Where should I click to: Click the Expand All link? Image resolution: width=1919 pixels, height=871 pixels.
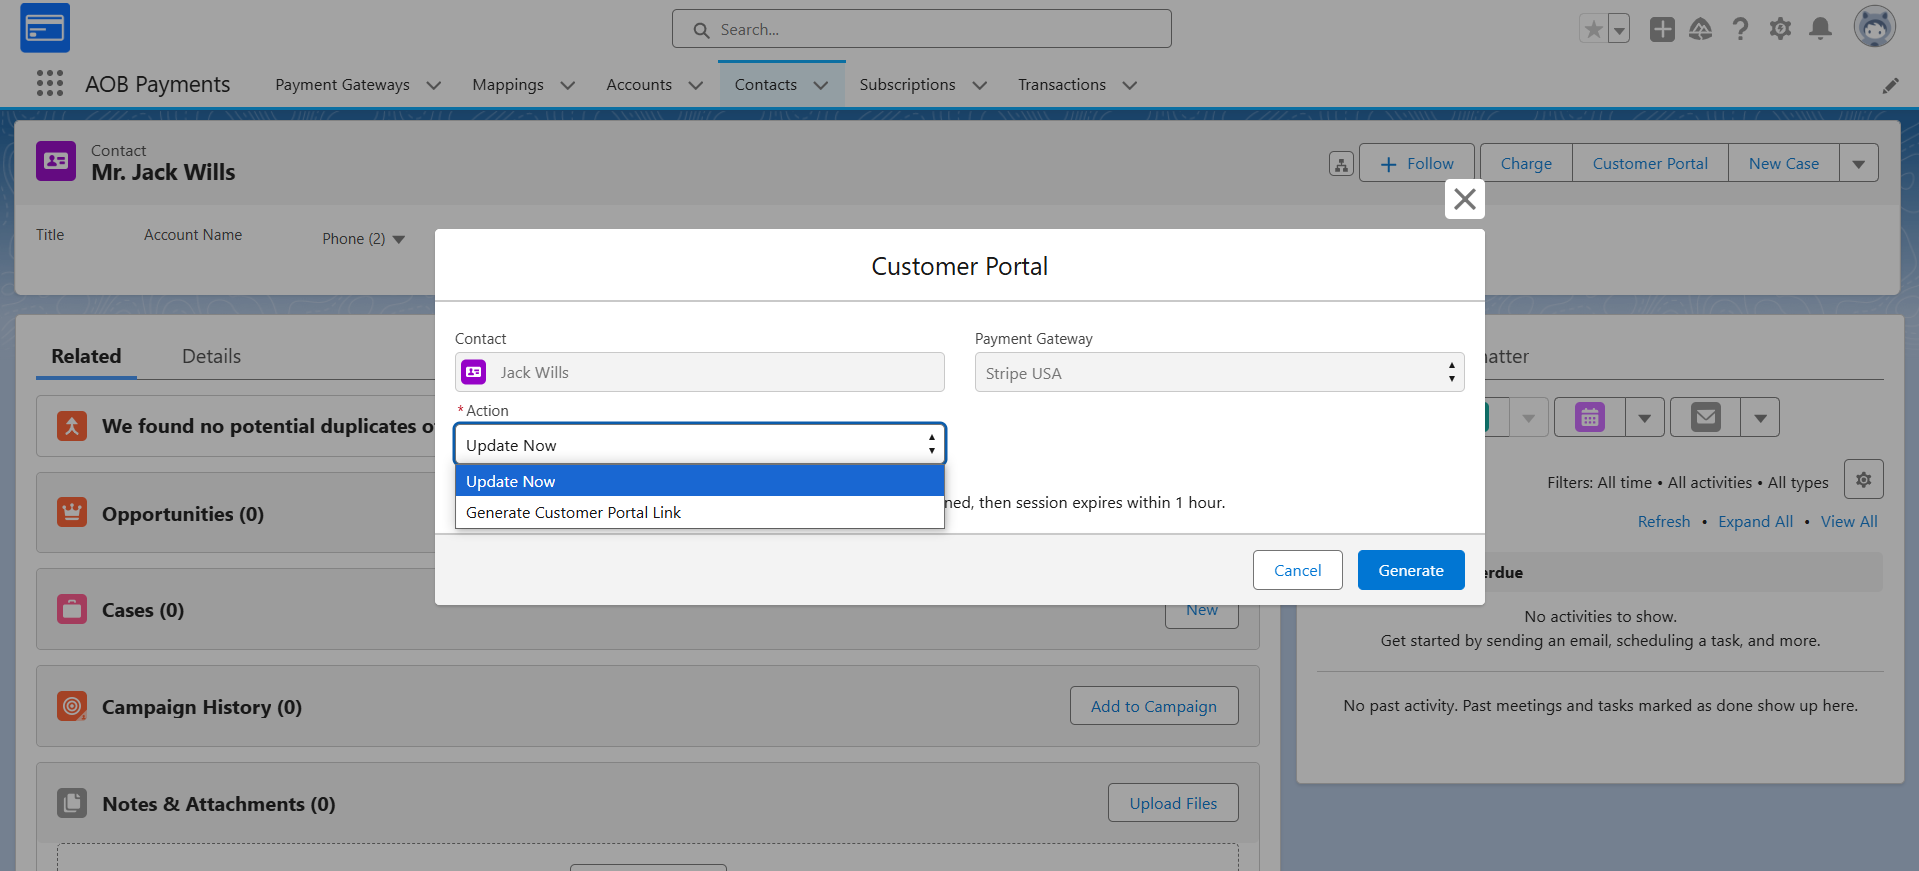coord(1755,522)
